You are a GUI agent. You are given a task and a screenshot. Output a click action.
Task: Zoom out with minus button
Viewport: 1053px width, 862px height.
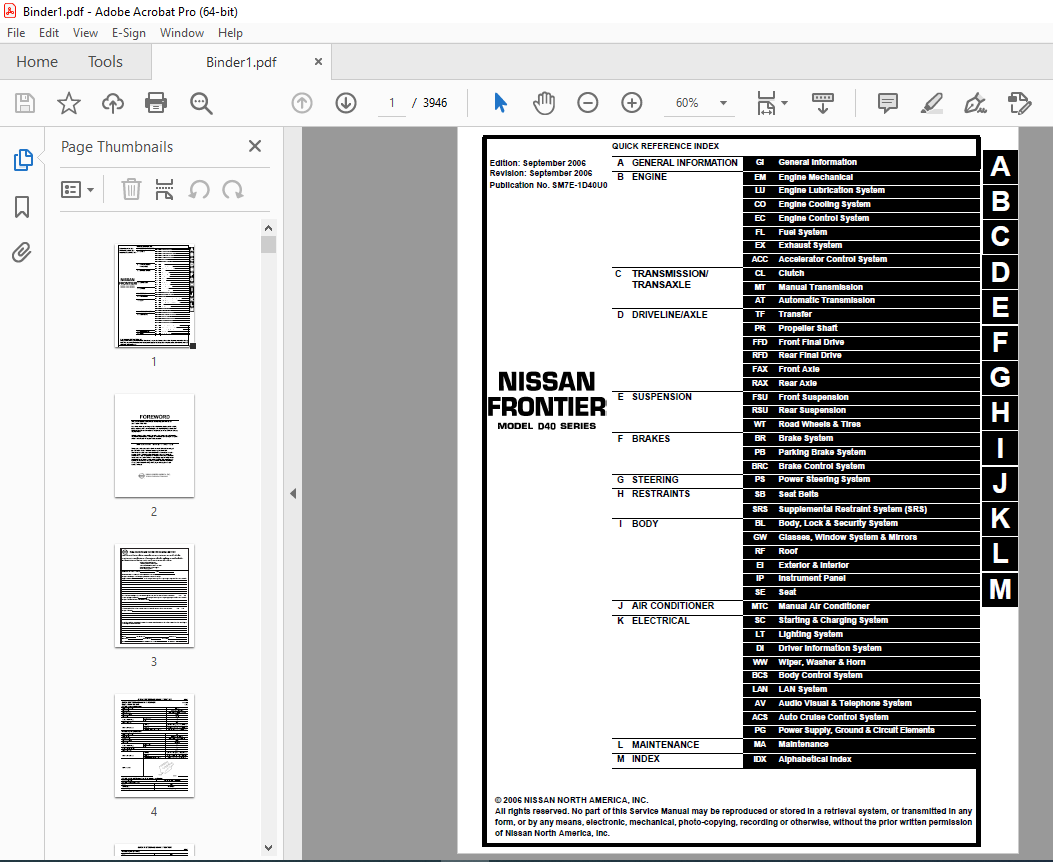click(588, 103)
